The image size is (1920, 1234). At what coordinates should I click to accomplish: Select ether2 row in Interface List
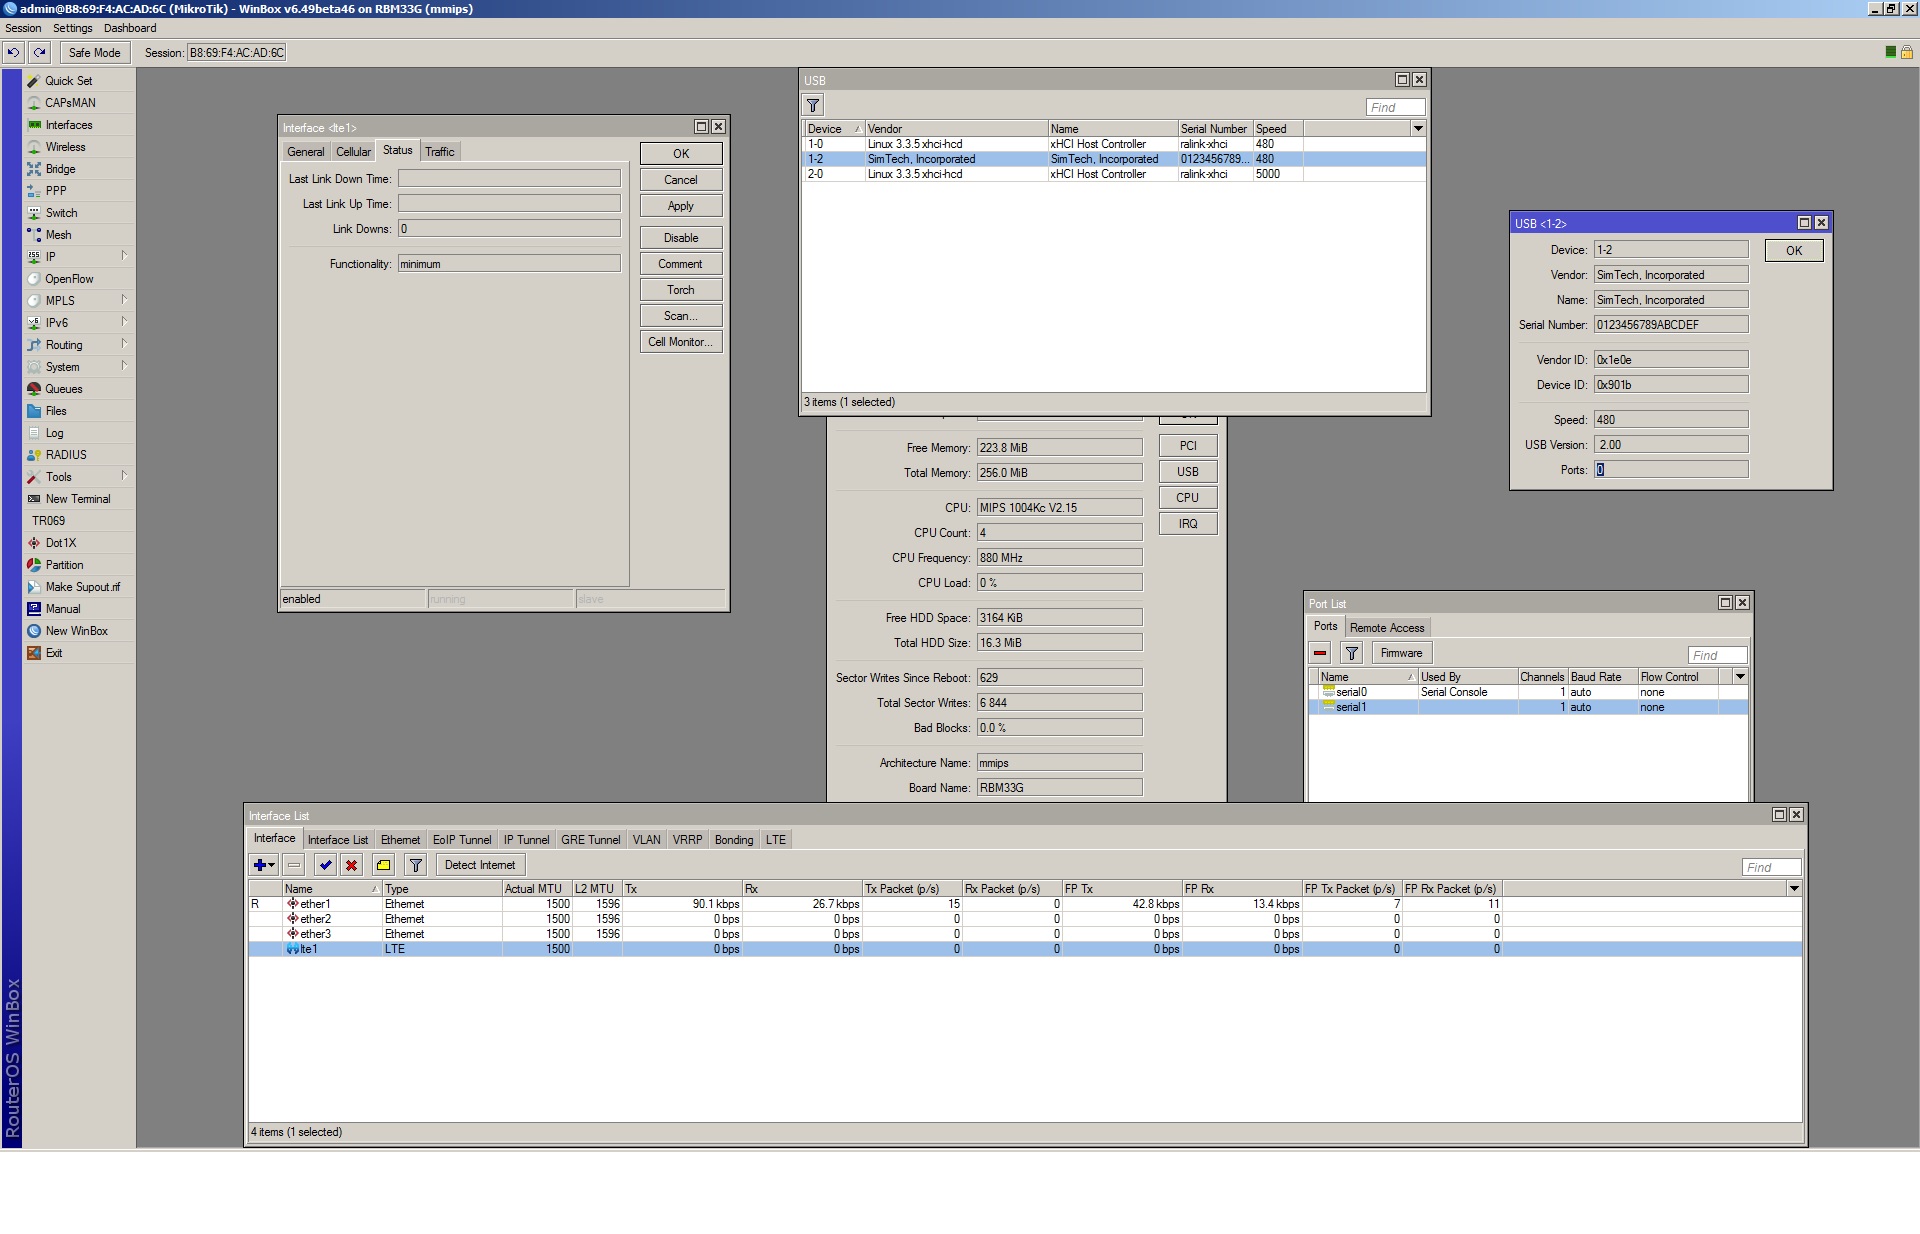1025,919
